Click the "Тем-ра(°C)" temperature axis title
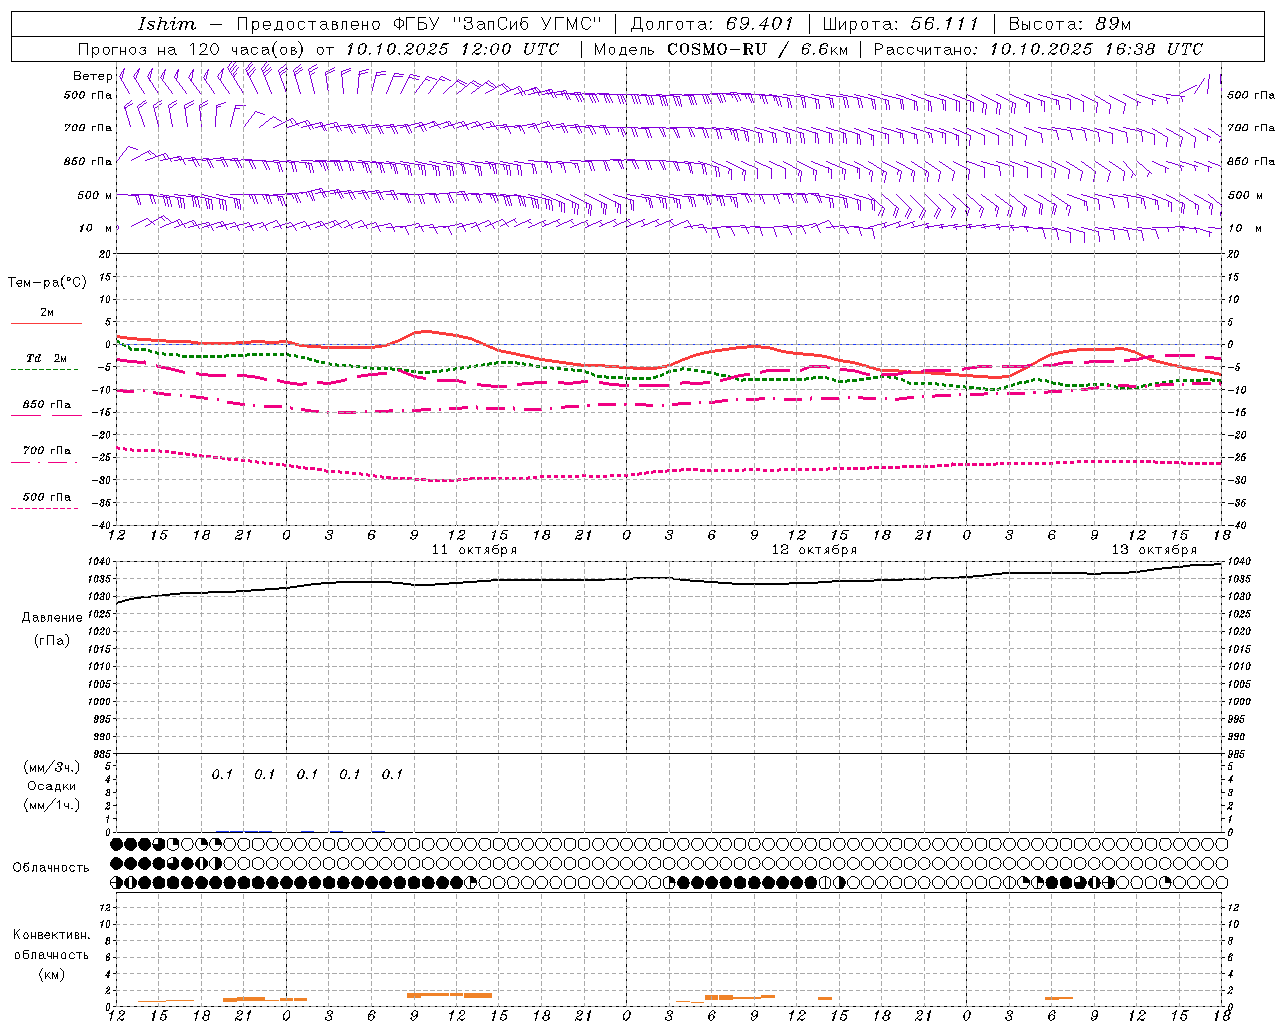The width and height of the screenshot is (1280, 1024). pyautogui.click(x=48, y=283)
